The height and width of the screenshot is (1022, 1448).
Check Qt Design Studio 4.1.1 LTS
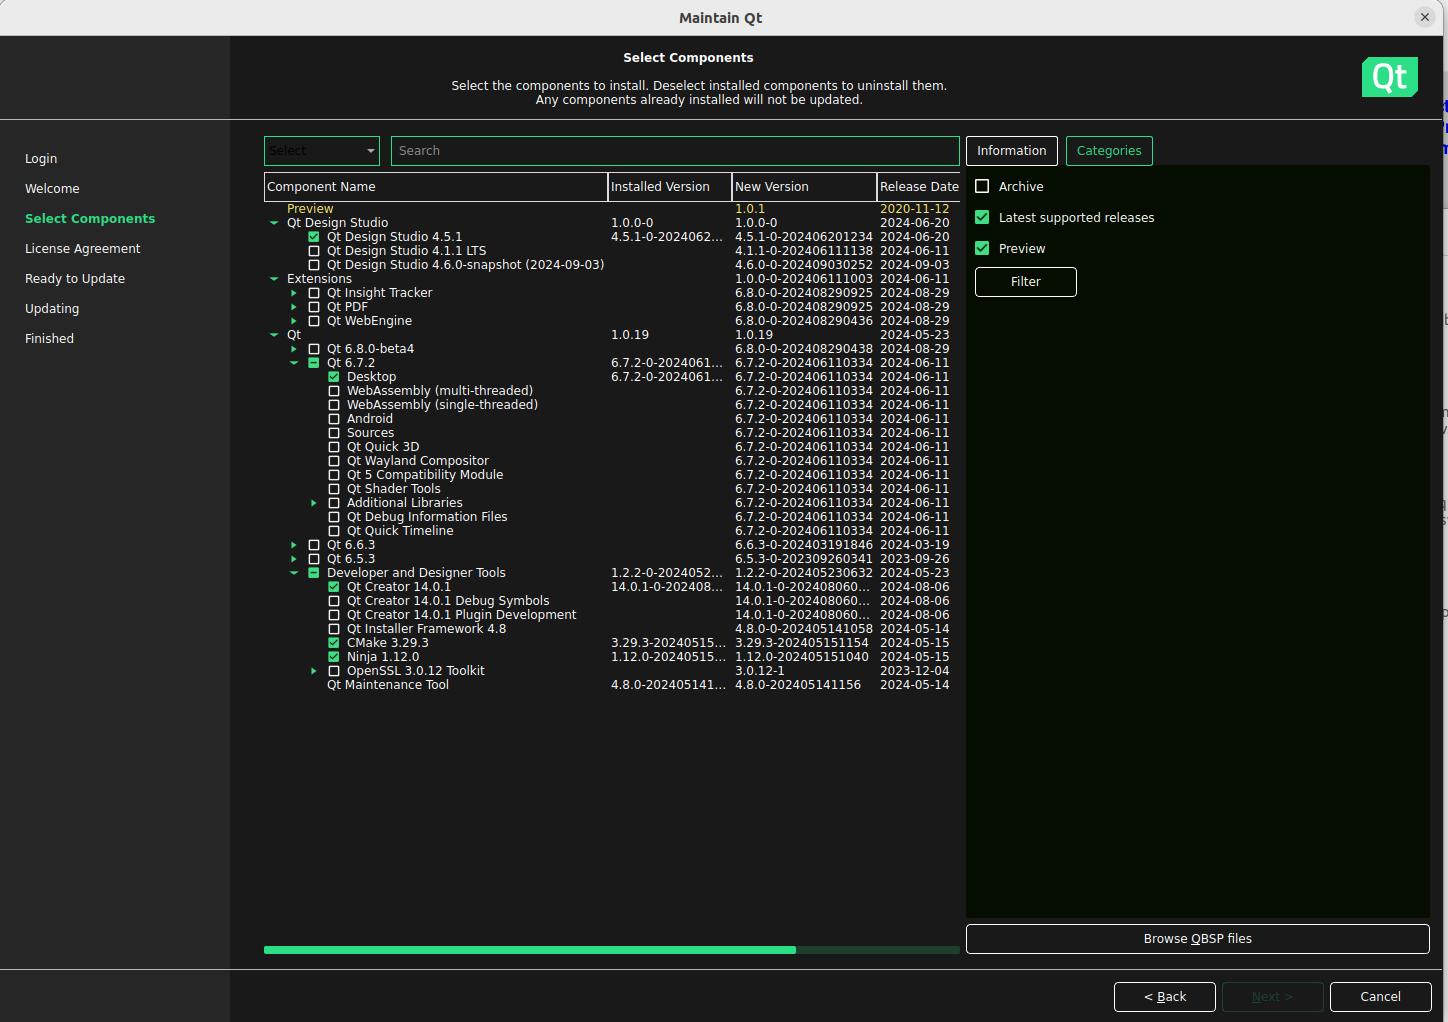(x=314, y=251)
